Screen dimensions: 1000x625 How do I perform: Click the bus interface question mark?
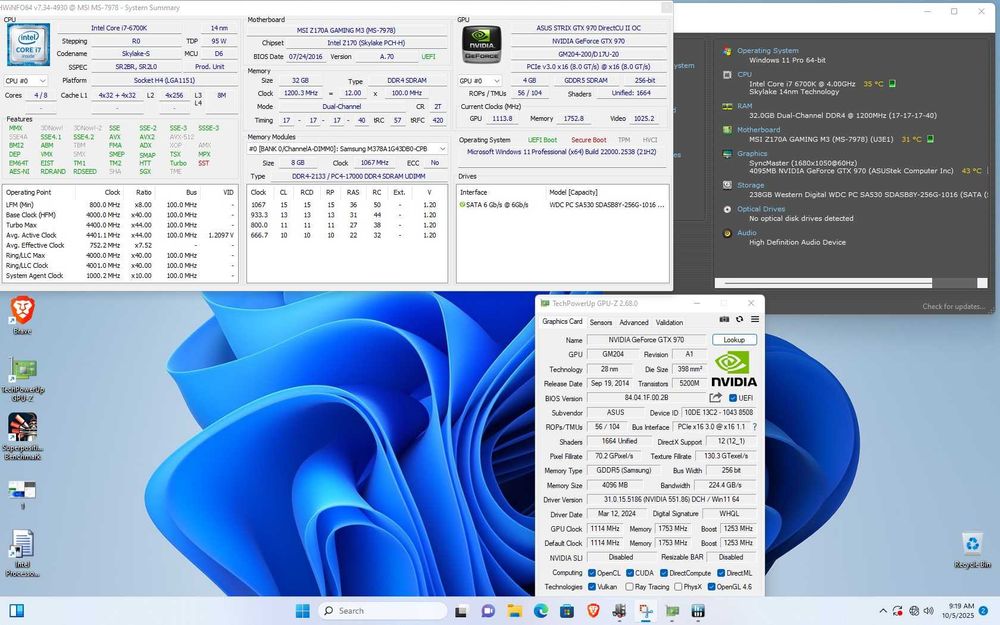(x=754, y=427)
